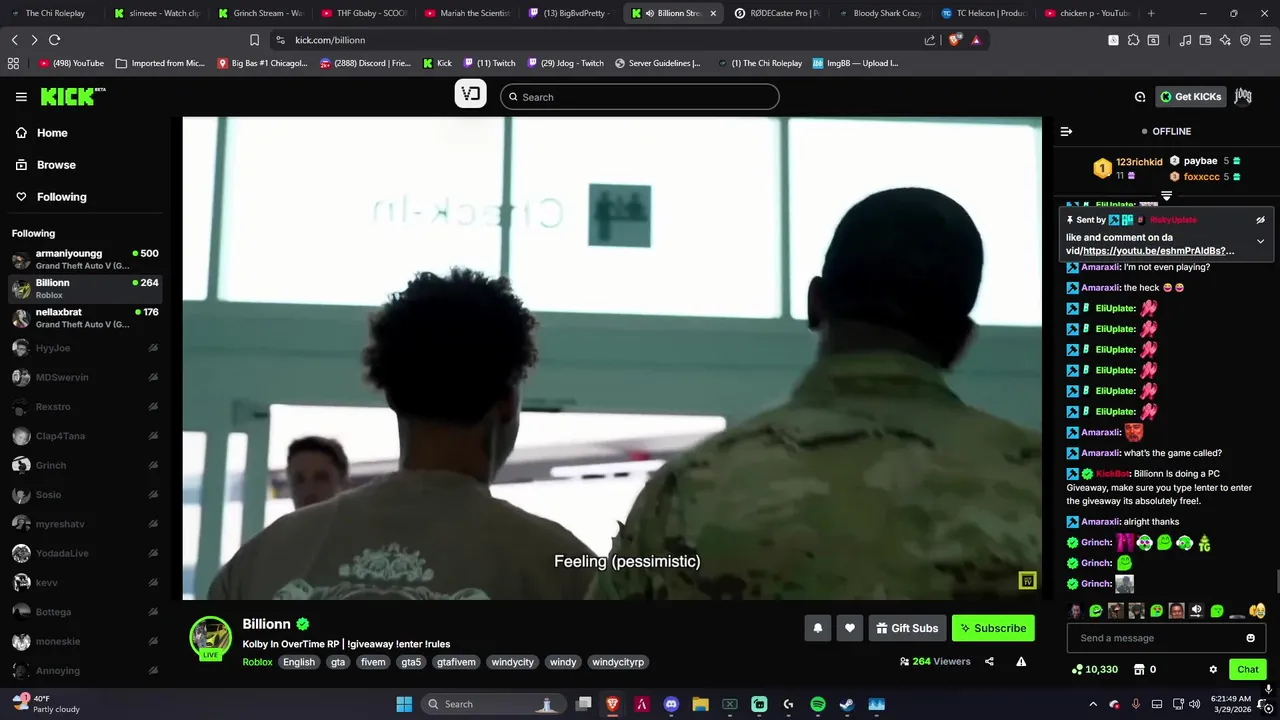Share the stream via share icon
This screenshot has width=1280, height=720.
click(989, 661)
